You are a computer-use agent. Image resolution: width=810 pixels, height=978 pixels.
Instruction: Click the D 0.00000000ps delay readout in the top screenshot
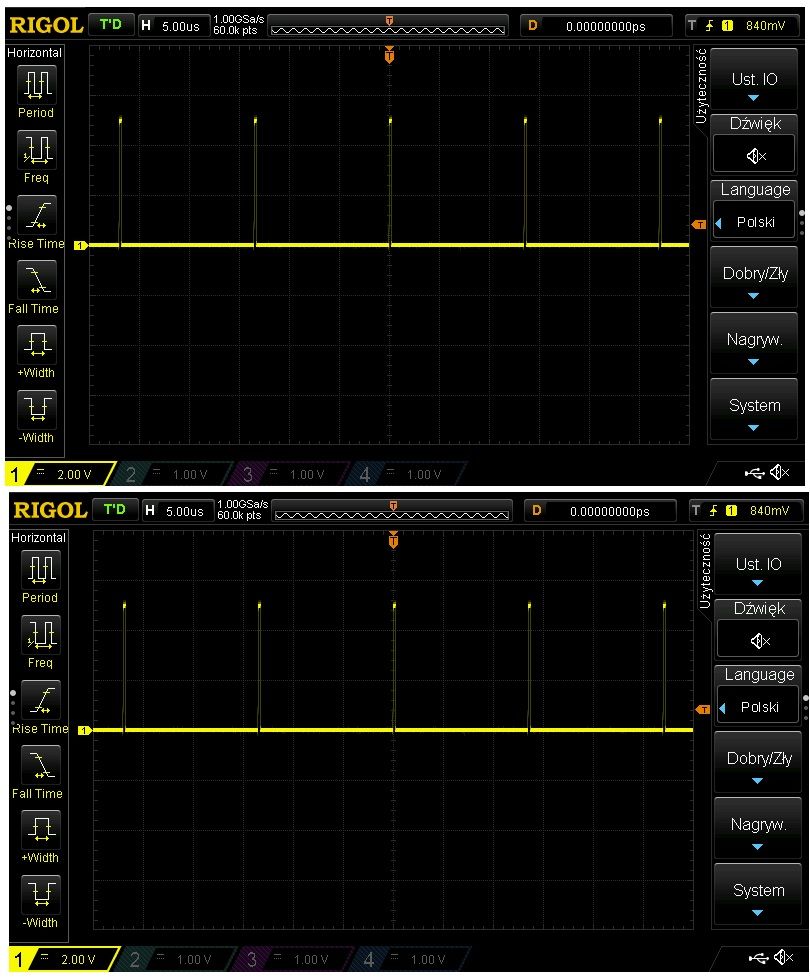pyautogui.click(x=596, y=26)
